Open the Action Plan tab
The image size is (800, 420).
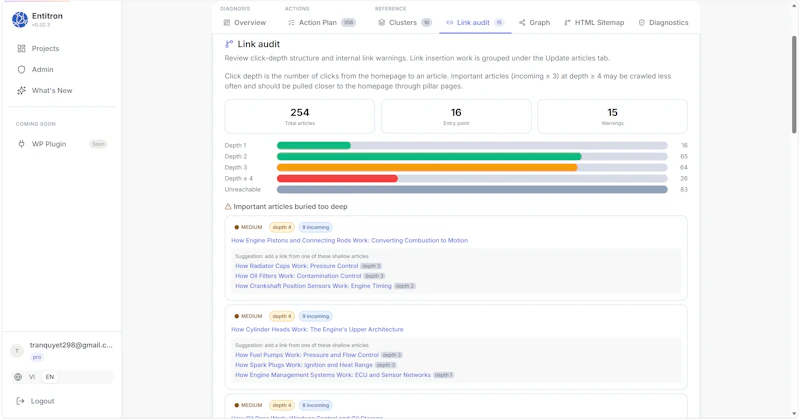click(321, 22)
